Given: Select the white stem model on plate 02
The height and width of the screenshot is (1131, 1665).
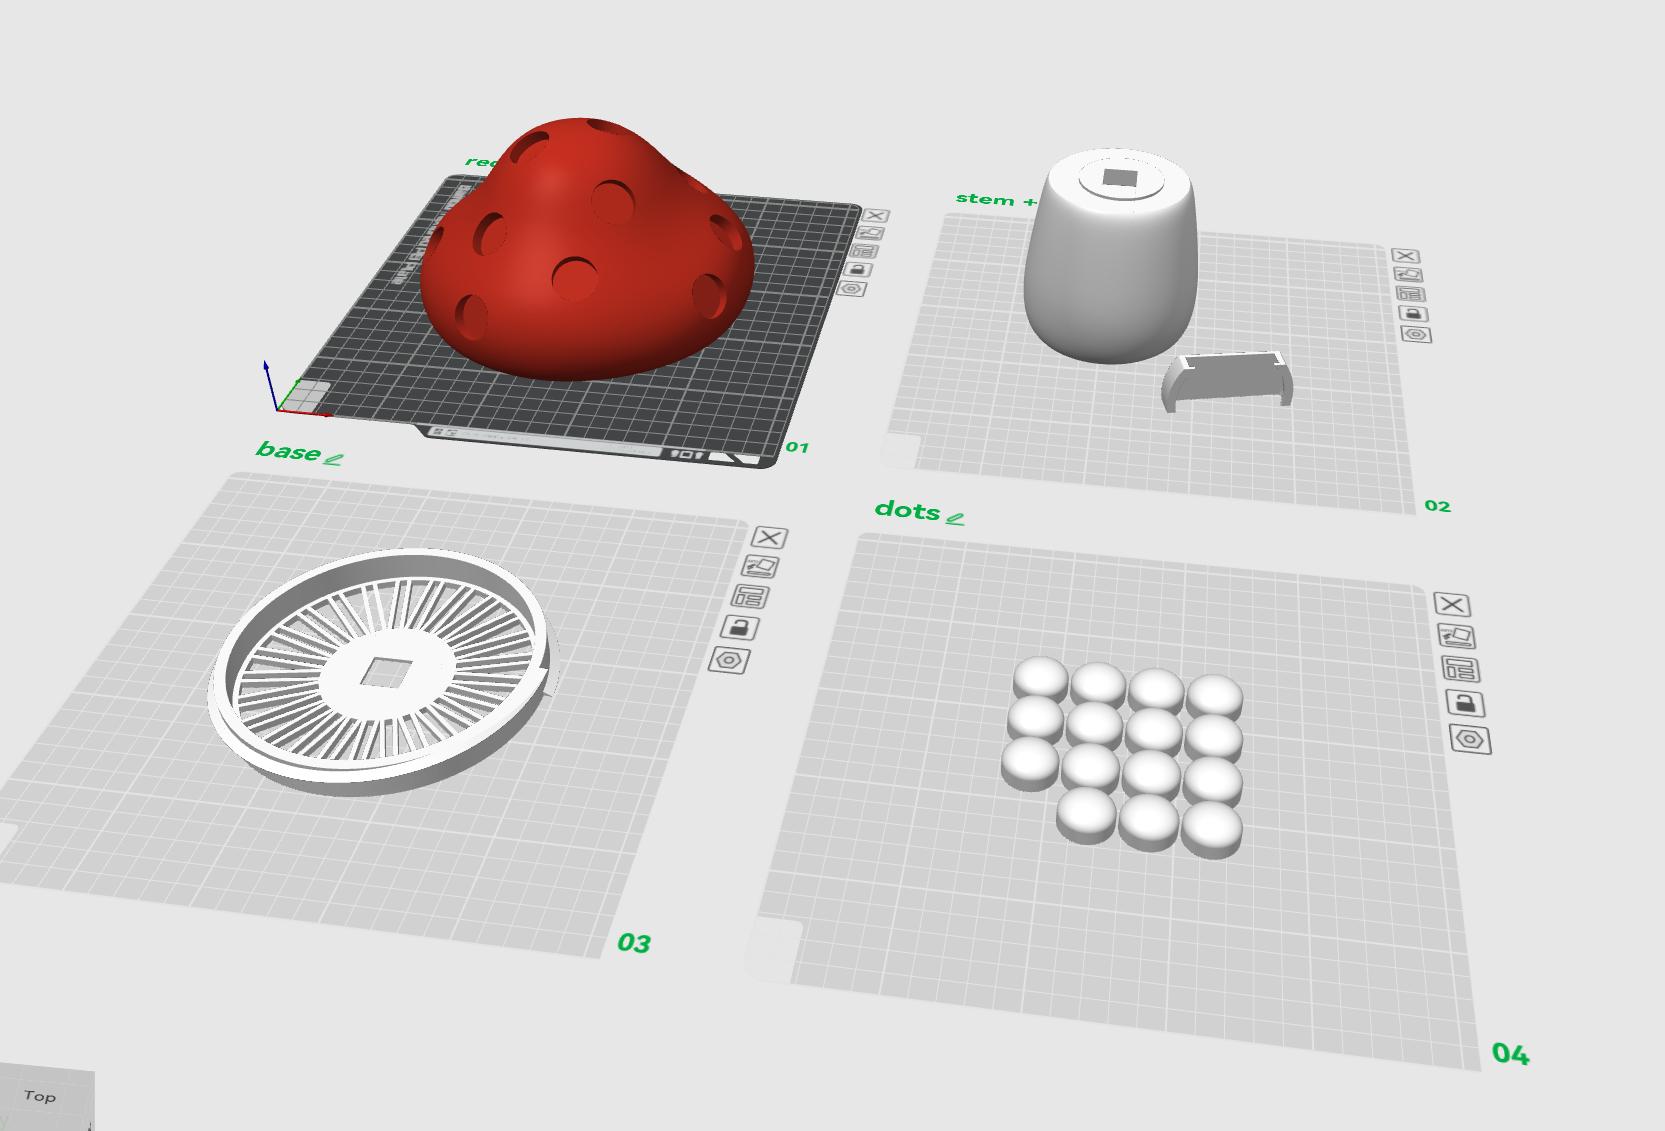Looking at the screenshot, I should click(x=1110, y=256).
